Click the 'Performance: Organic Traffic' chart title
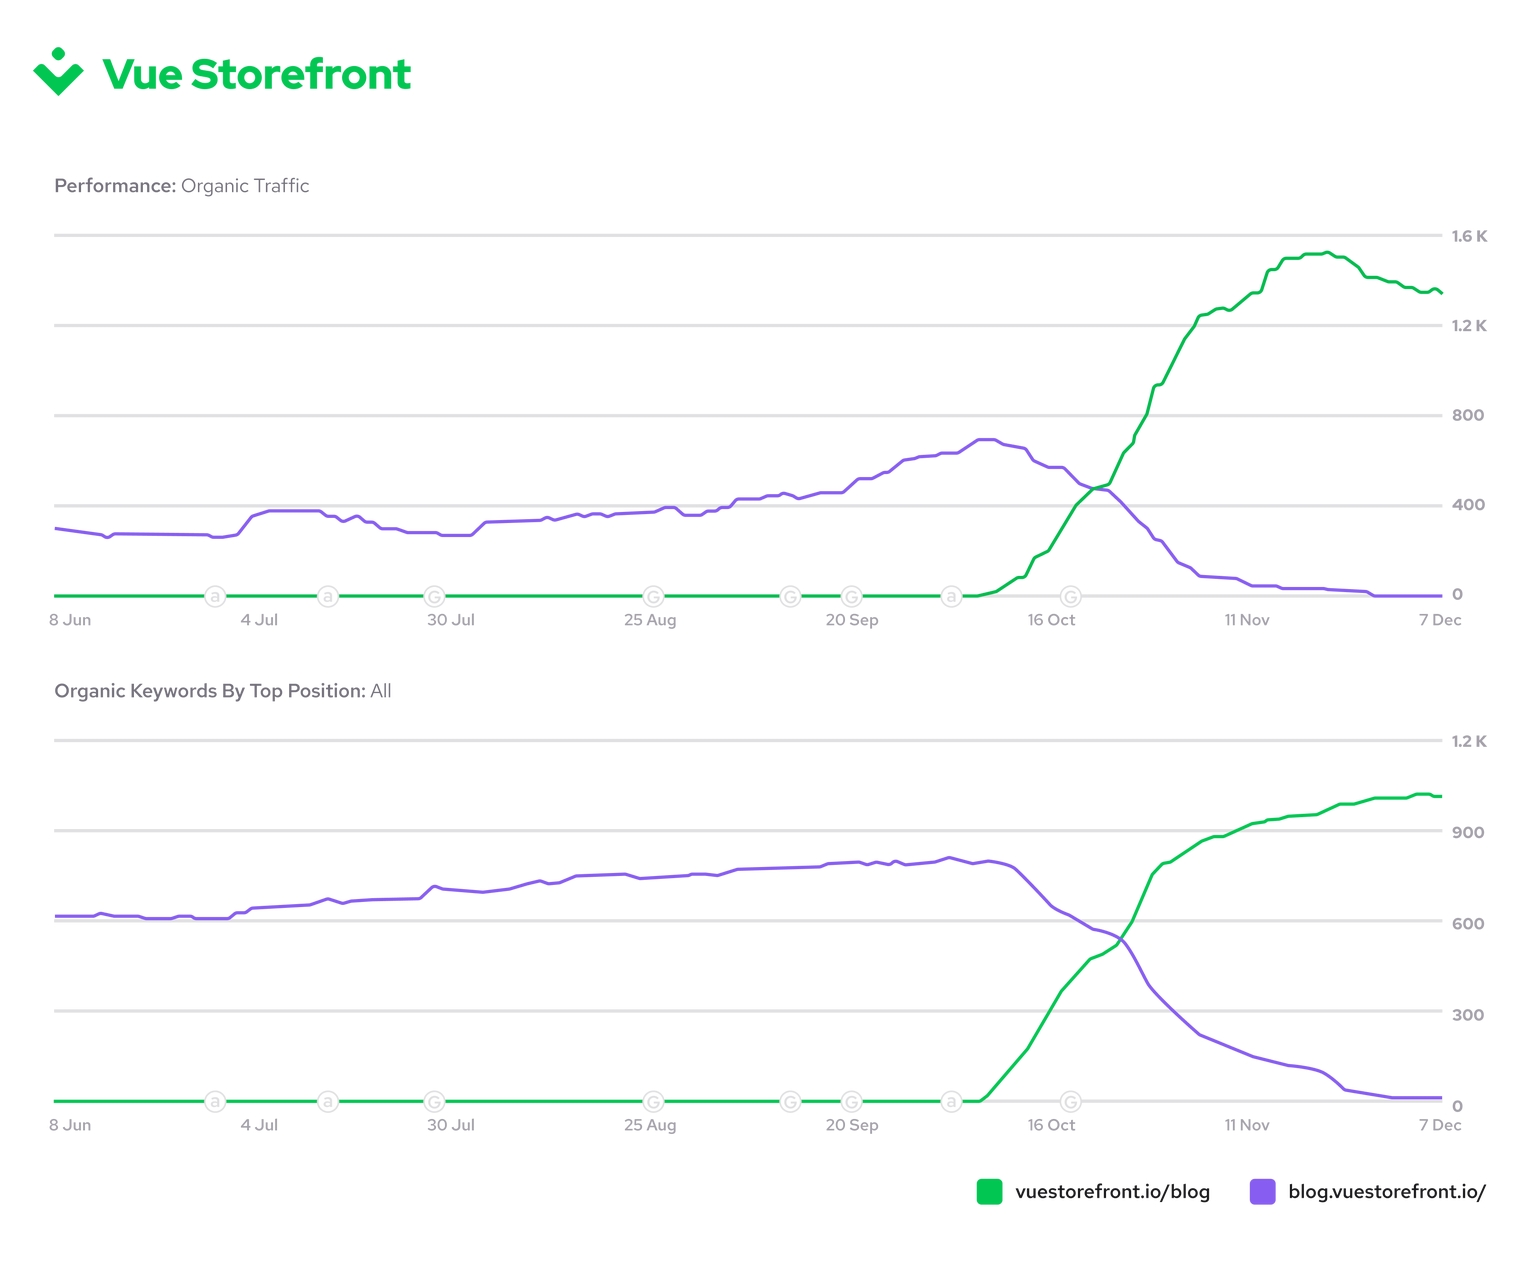Viewport: 1536px width, 1266px height. pos(182,186)
